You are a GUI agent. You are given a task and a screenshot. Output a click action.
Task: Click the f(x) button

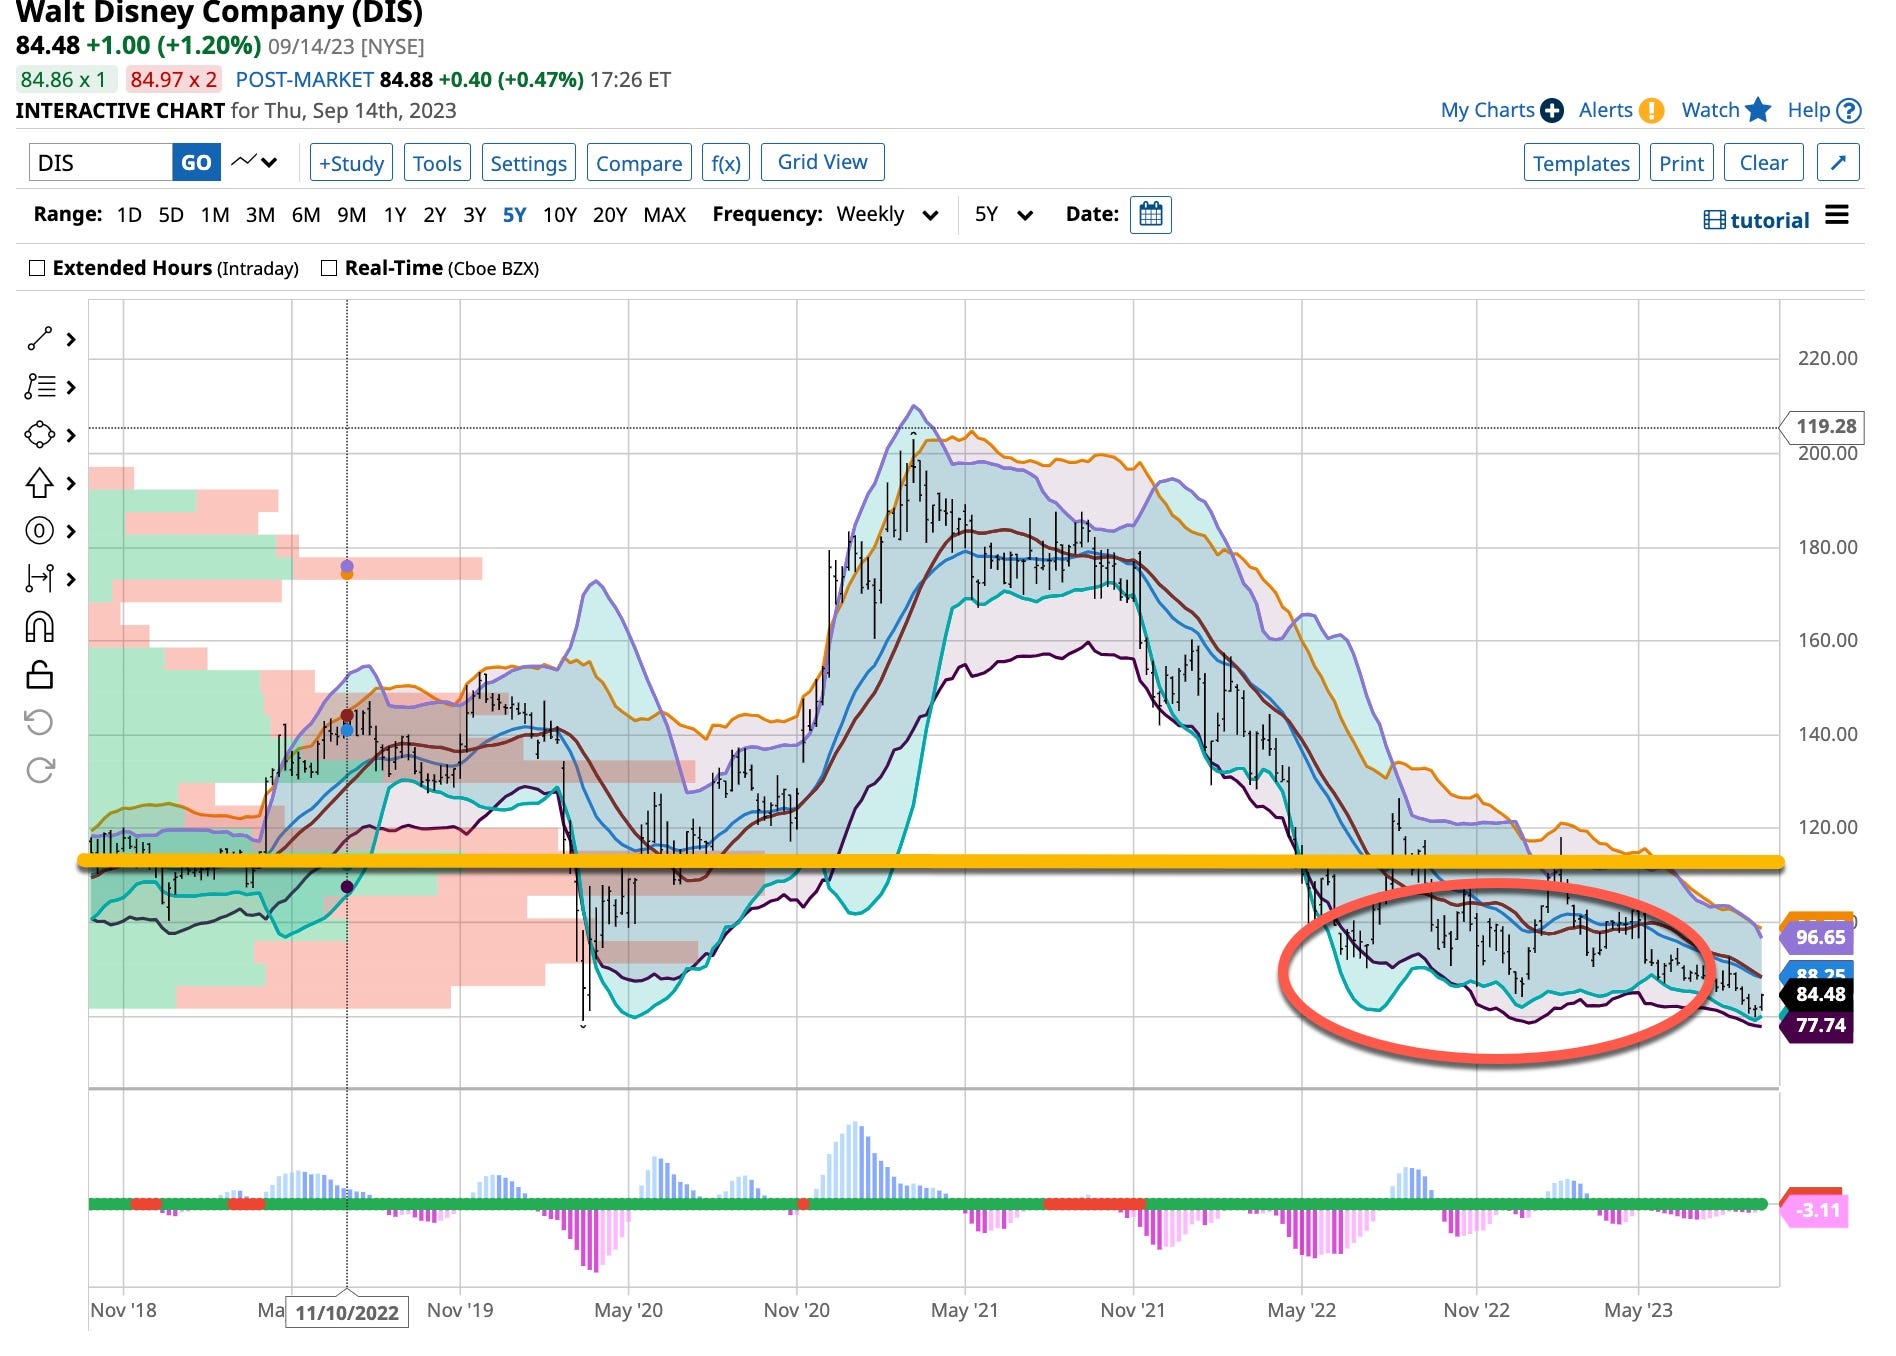click(726, 163)
